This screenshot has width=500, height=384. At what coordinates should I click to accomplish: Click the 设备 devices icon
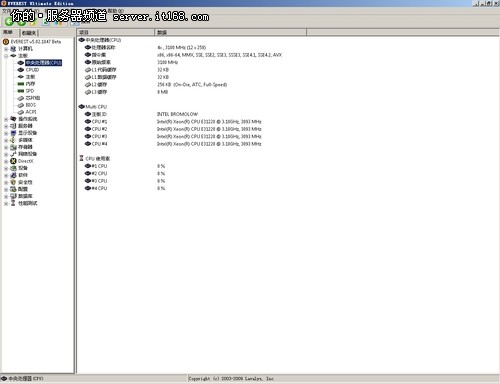(13, 168)
